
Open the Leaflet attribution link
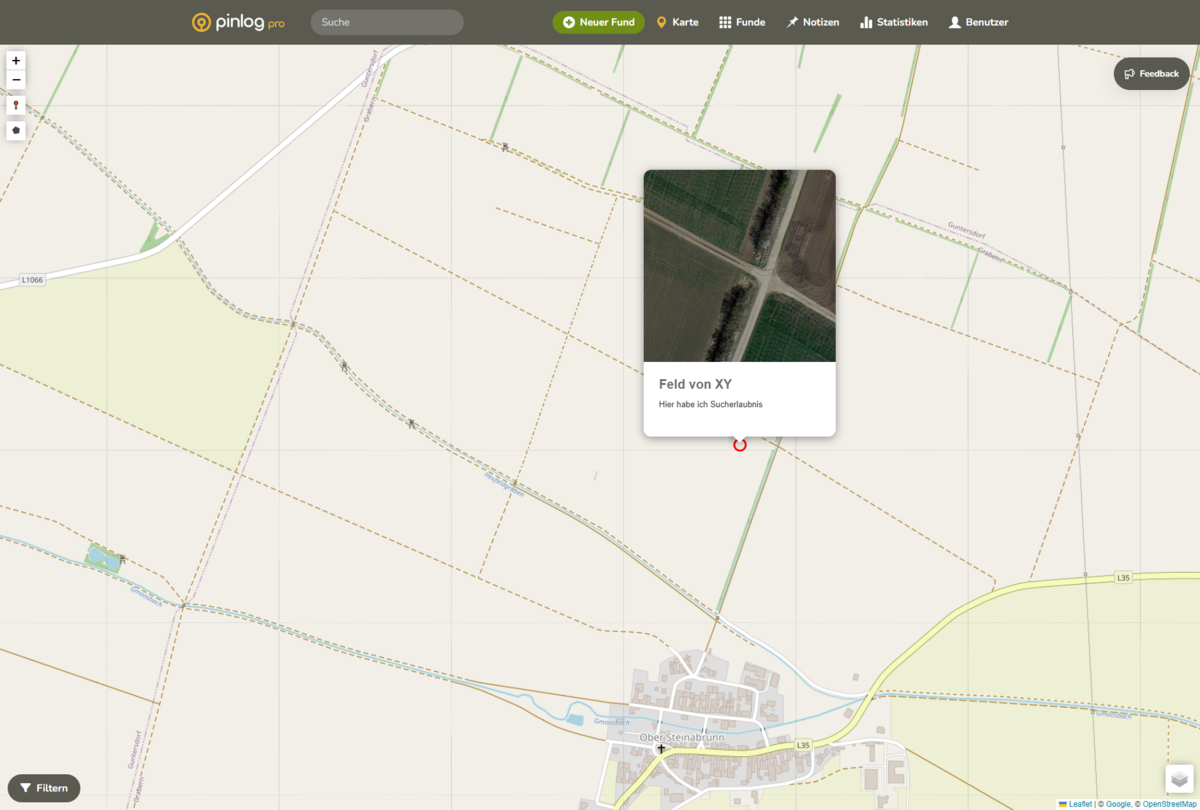(1080, 804)
